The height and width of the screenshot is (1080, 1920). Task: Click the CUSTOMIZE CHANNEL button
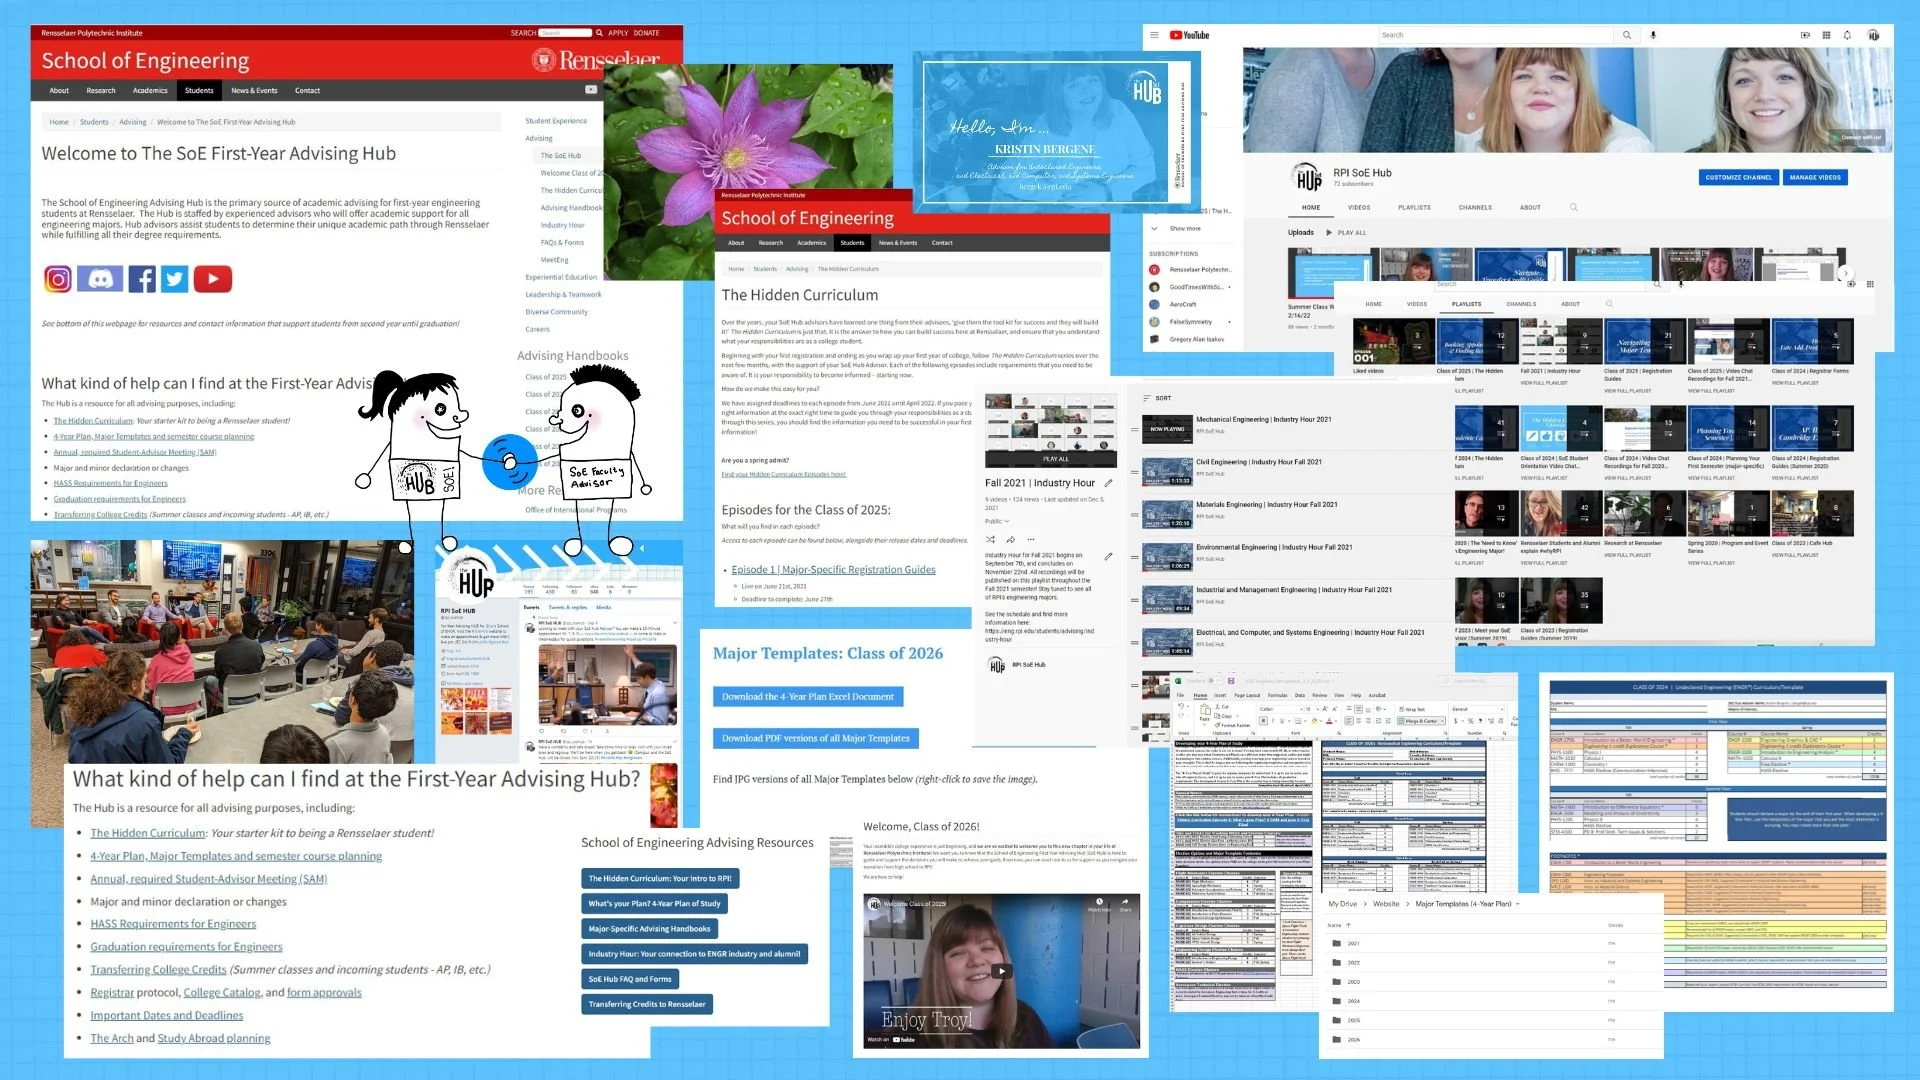[x=1738, y=177]
